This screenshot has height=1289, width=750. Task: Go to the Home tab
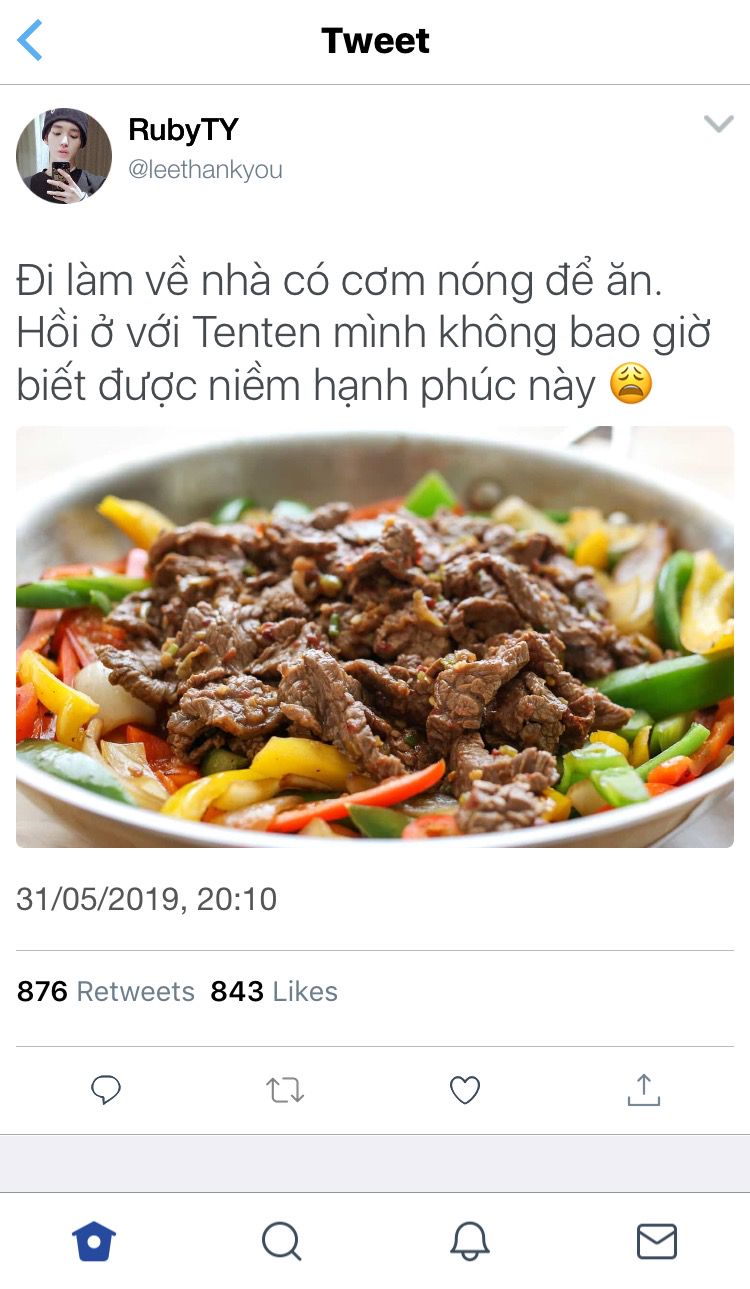pos(94,1241)
